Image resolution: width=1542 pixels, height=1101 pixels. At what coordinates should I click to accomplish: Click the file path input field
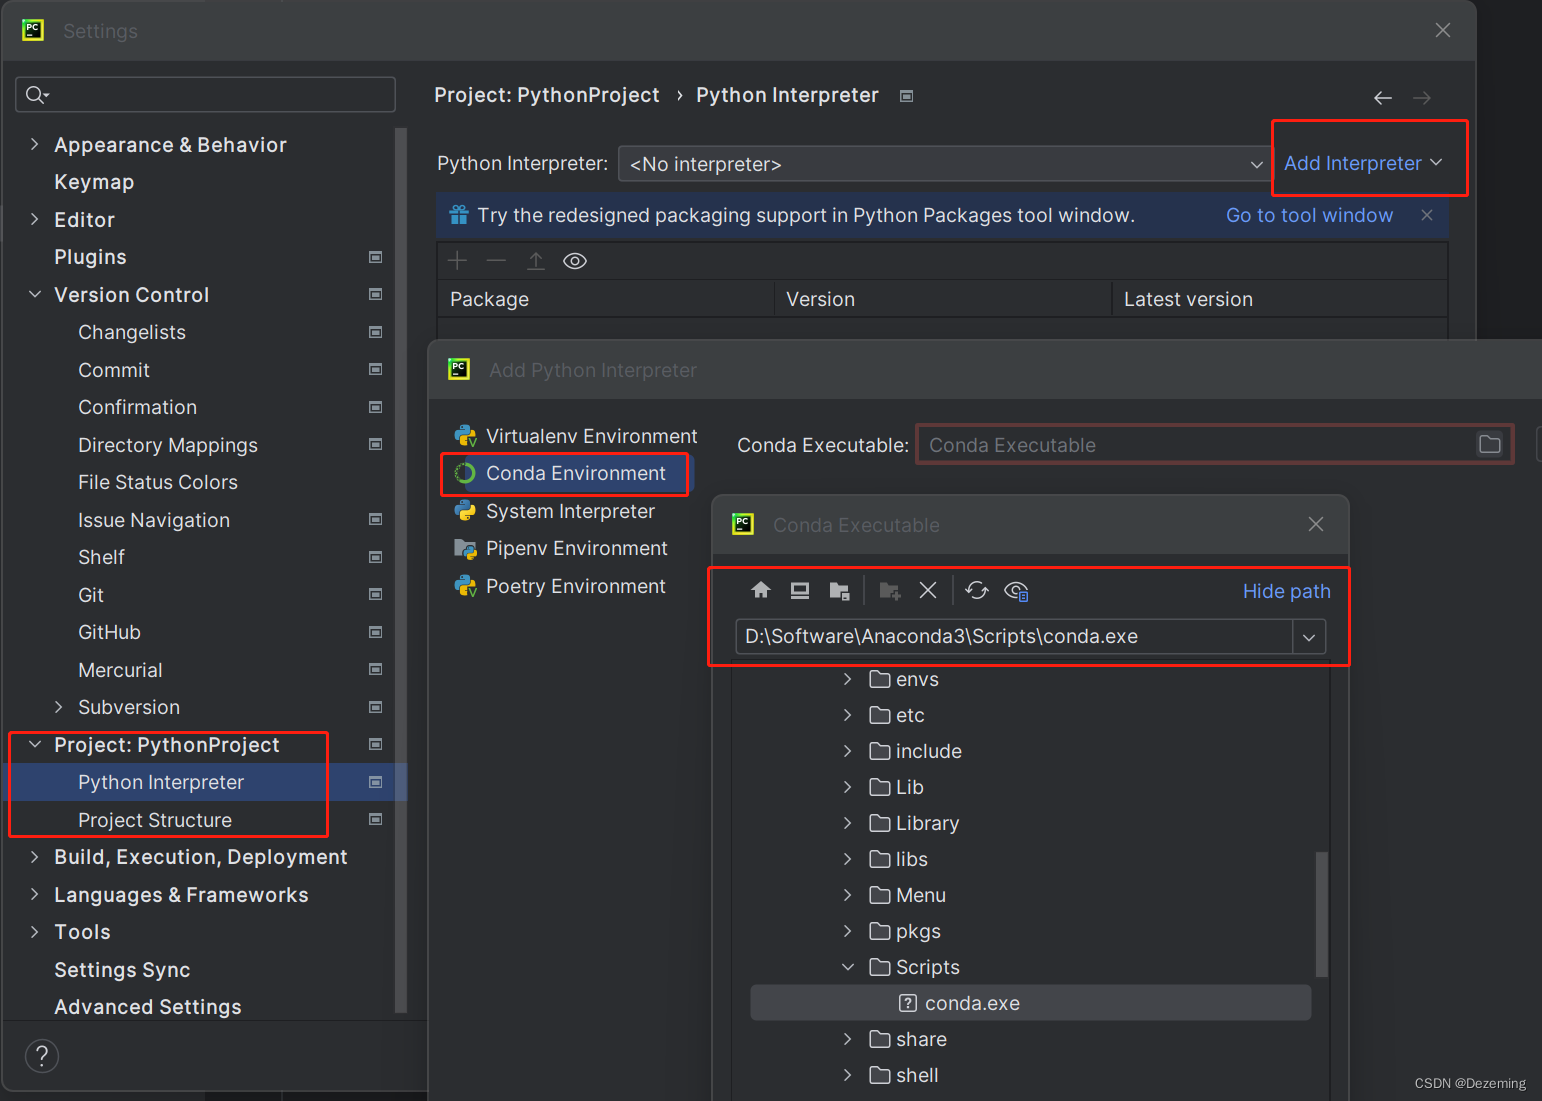[x=1014, y=637]
